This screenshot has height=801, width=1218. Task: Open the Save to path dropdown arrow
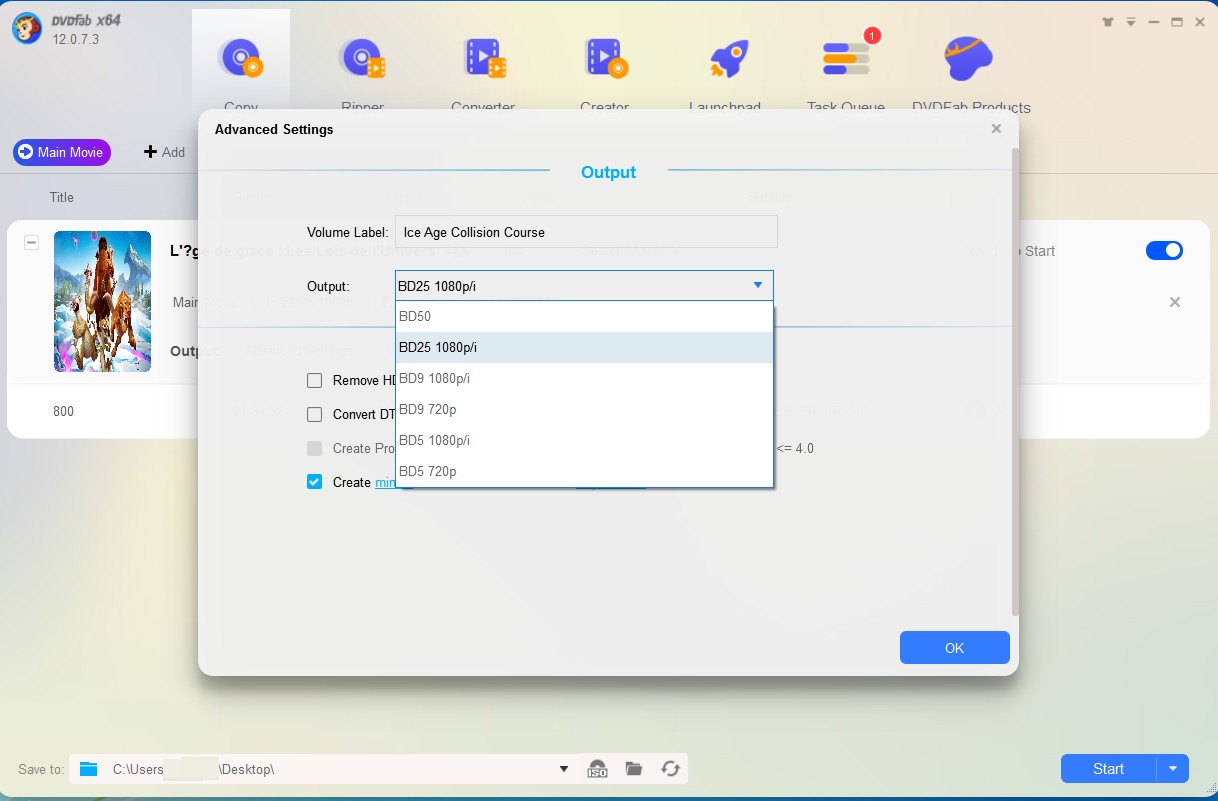click(564, 769)
